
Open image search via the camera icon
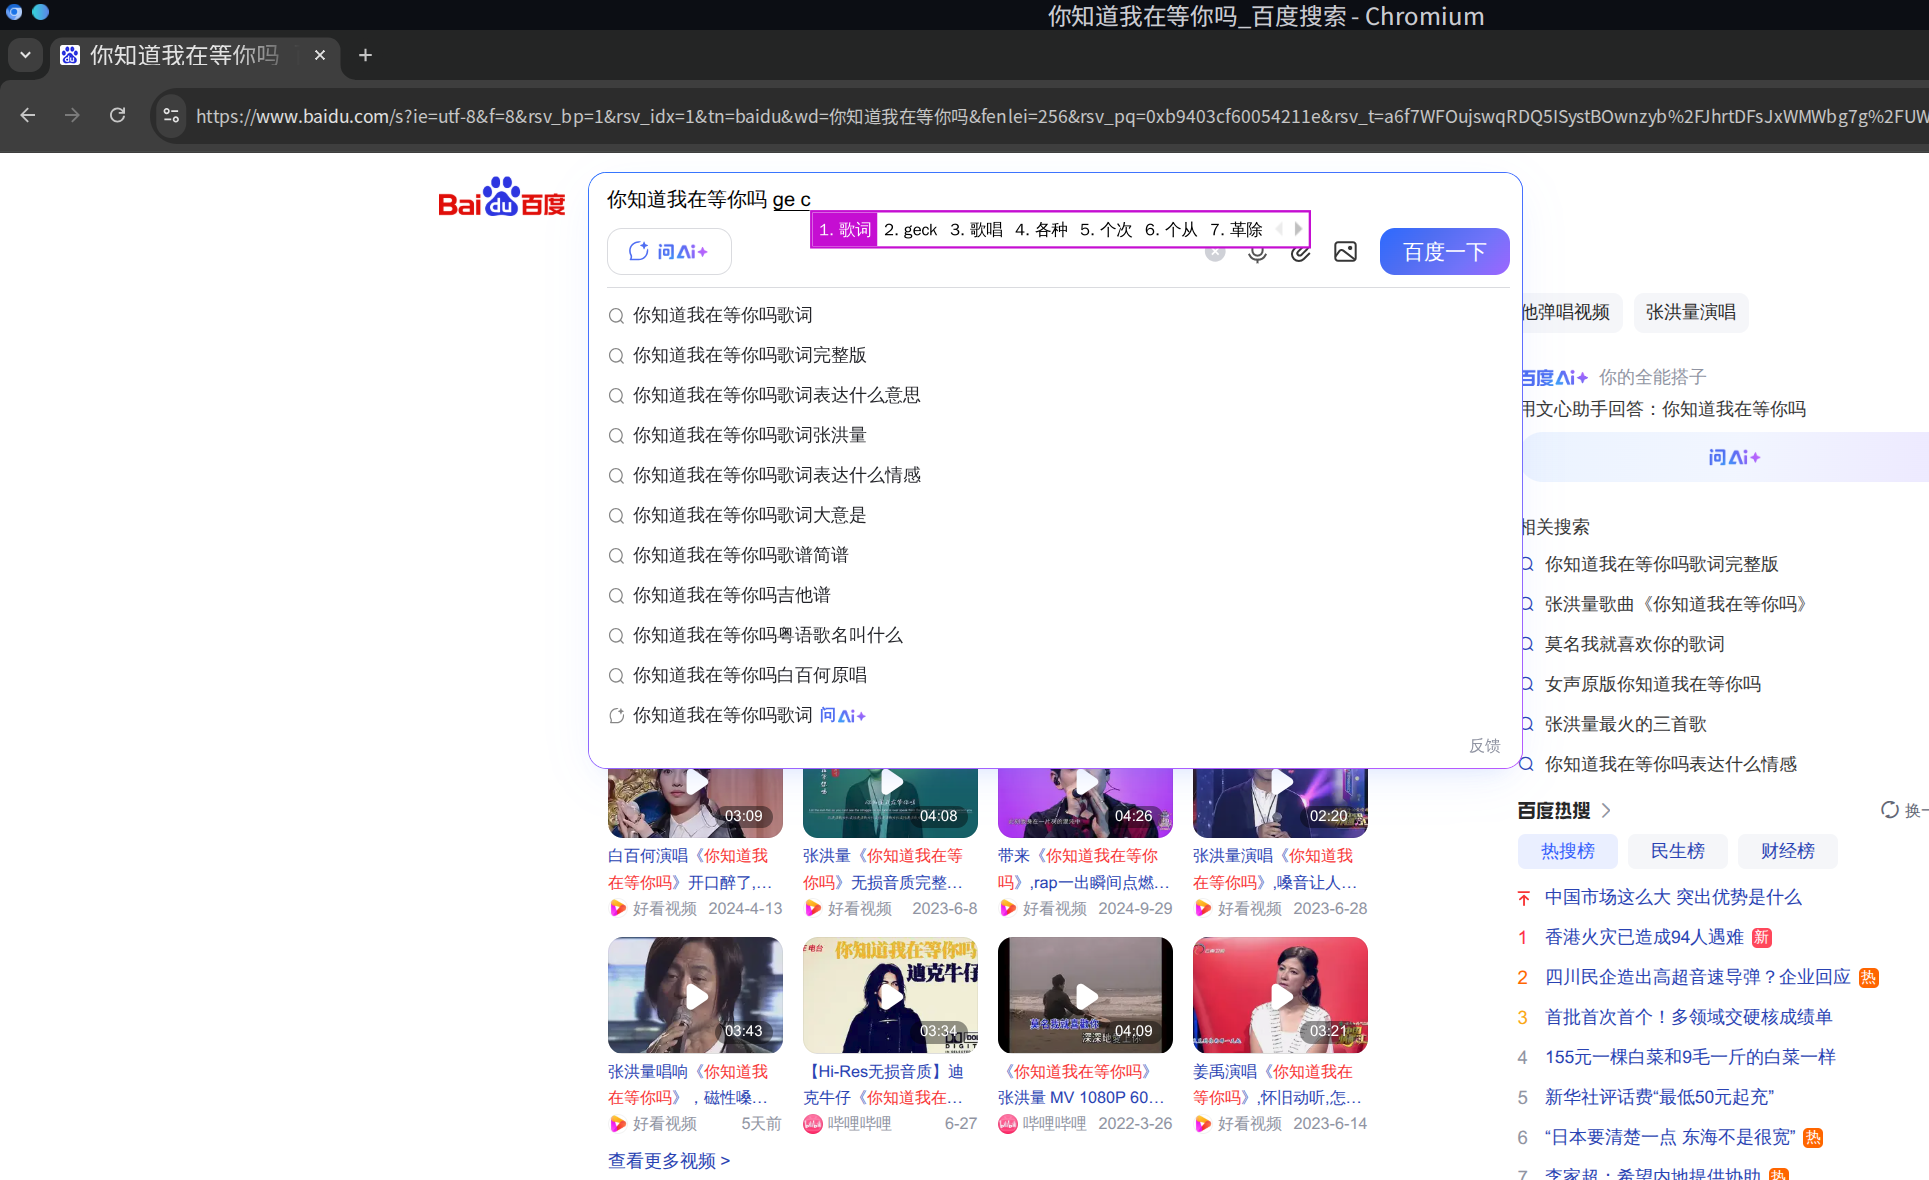pyautogui.click(x=1345, y=251)
